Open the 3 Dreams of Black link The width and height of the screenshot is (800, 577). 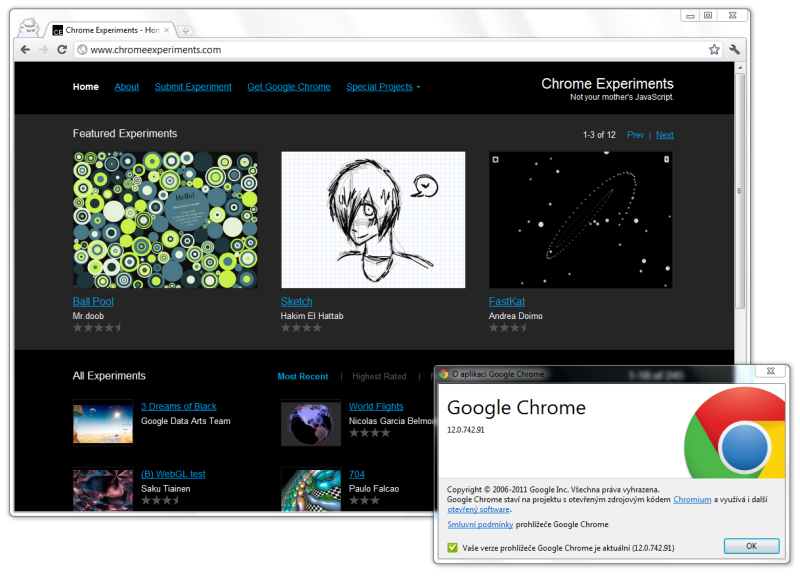[x=179, y=407]
